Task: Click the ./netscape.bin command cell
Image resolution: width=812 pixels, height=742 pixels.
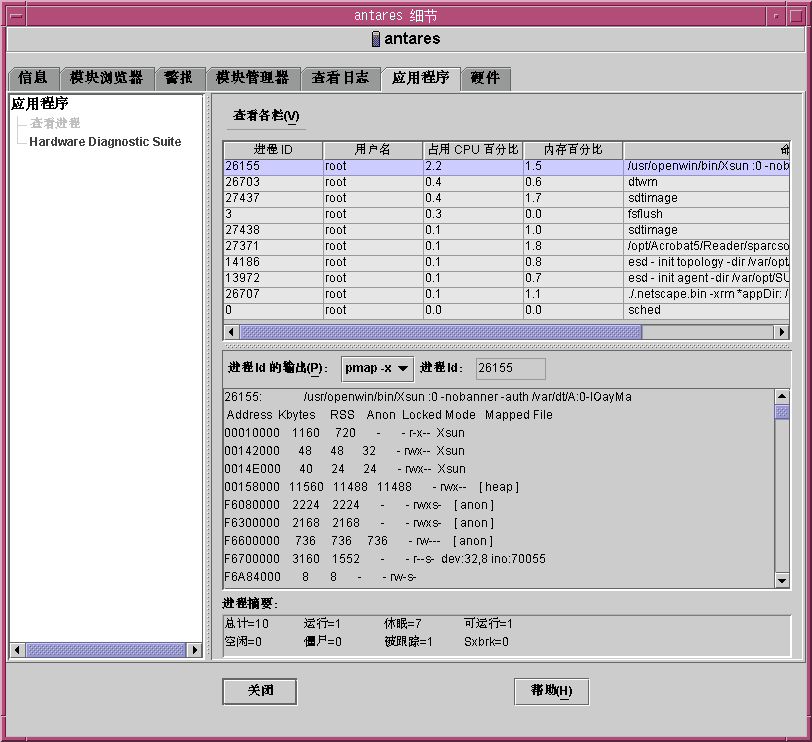Action: (x=707, y=295)
